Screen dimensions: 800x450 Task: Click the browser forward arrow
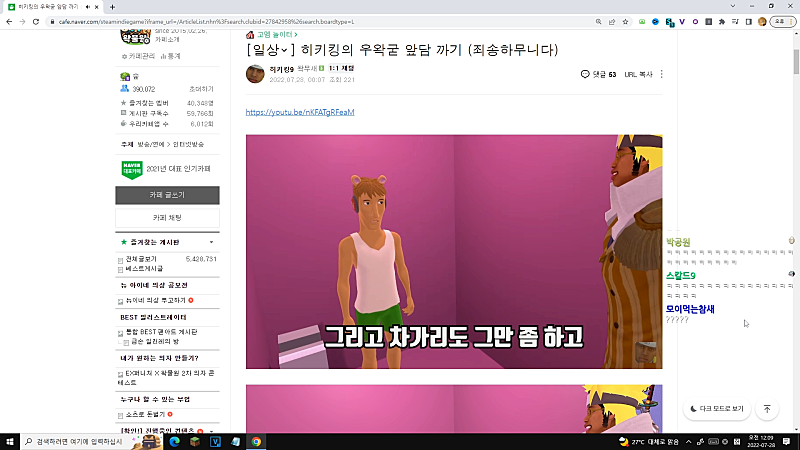(22, 22)
